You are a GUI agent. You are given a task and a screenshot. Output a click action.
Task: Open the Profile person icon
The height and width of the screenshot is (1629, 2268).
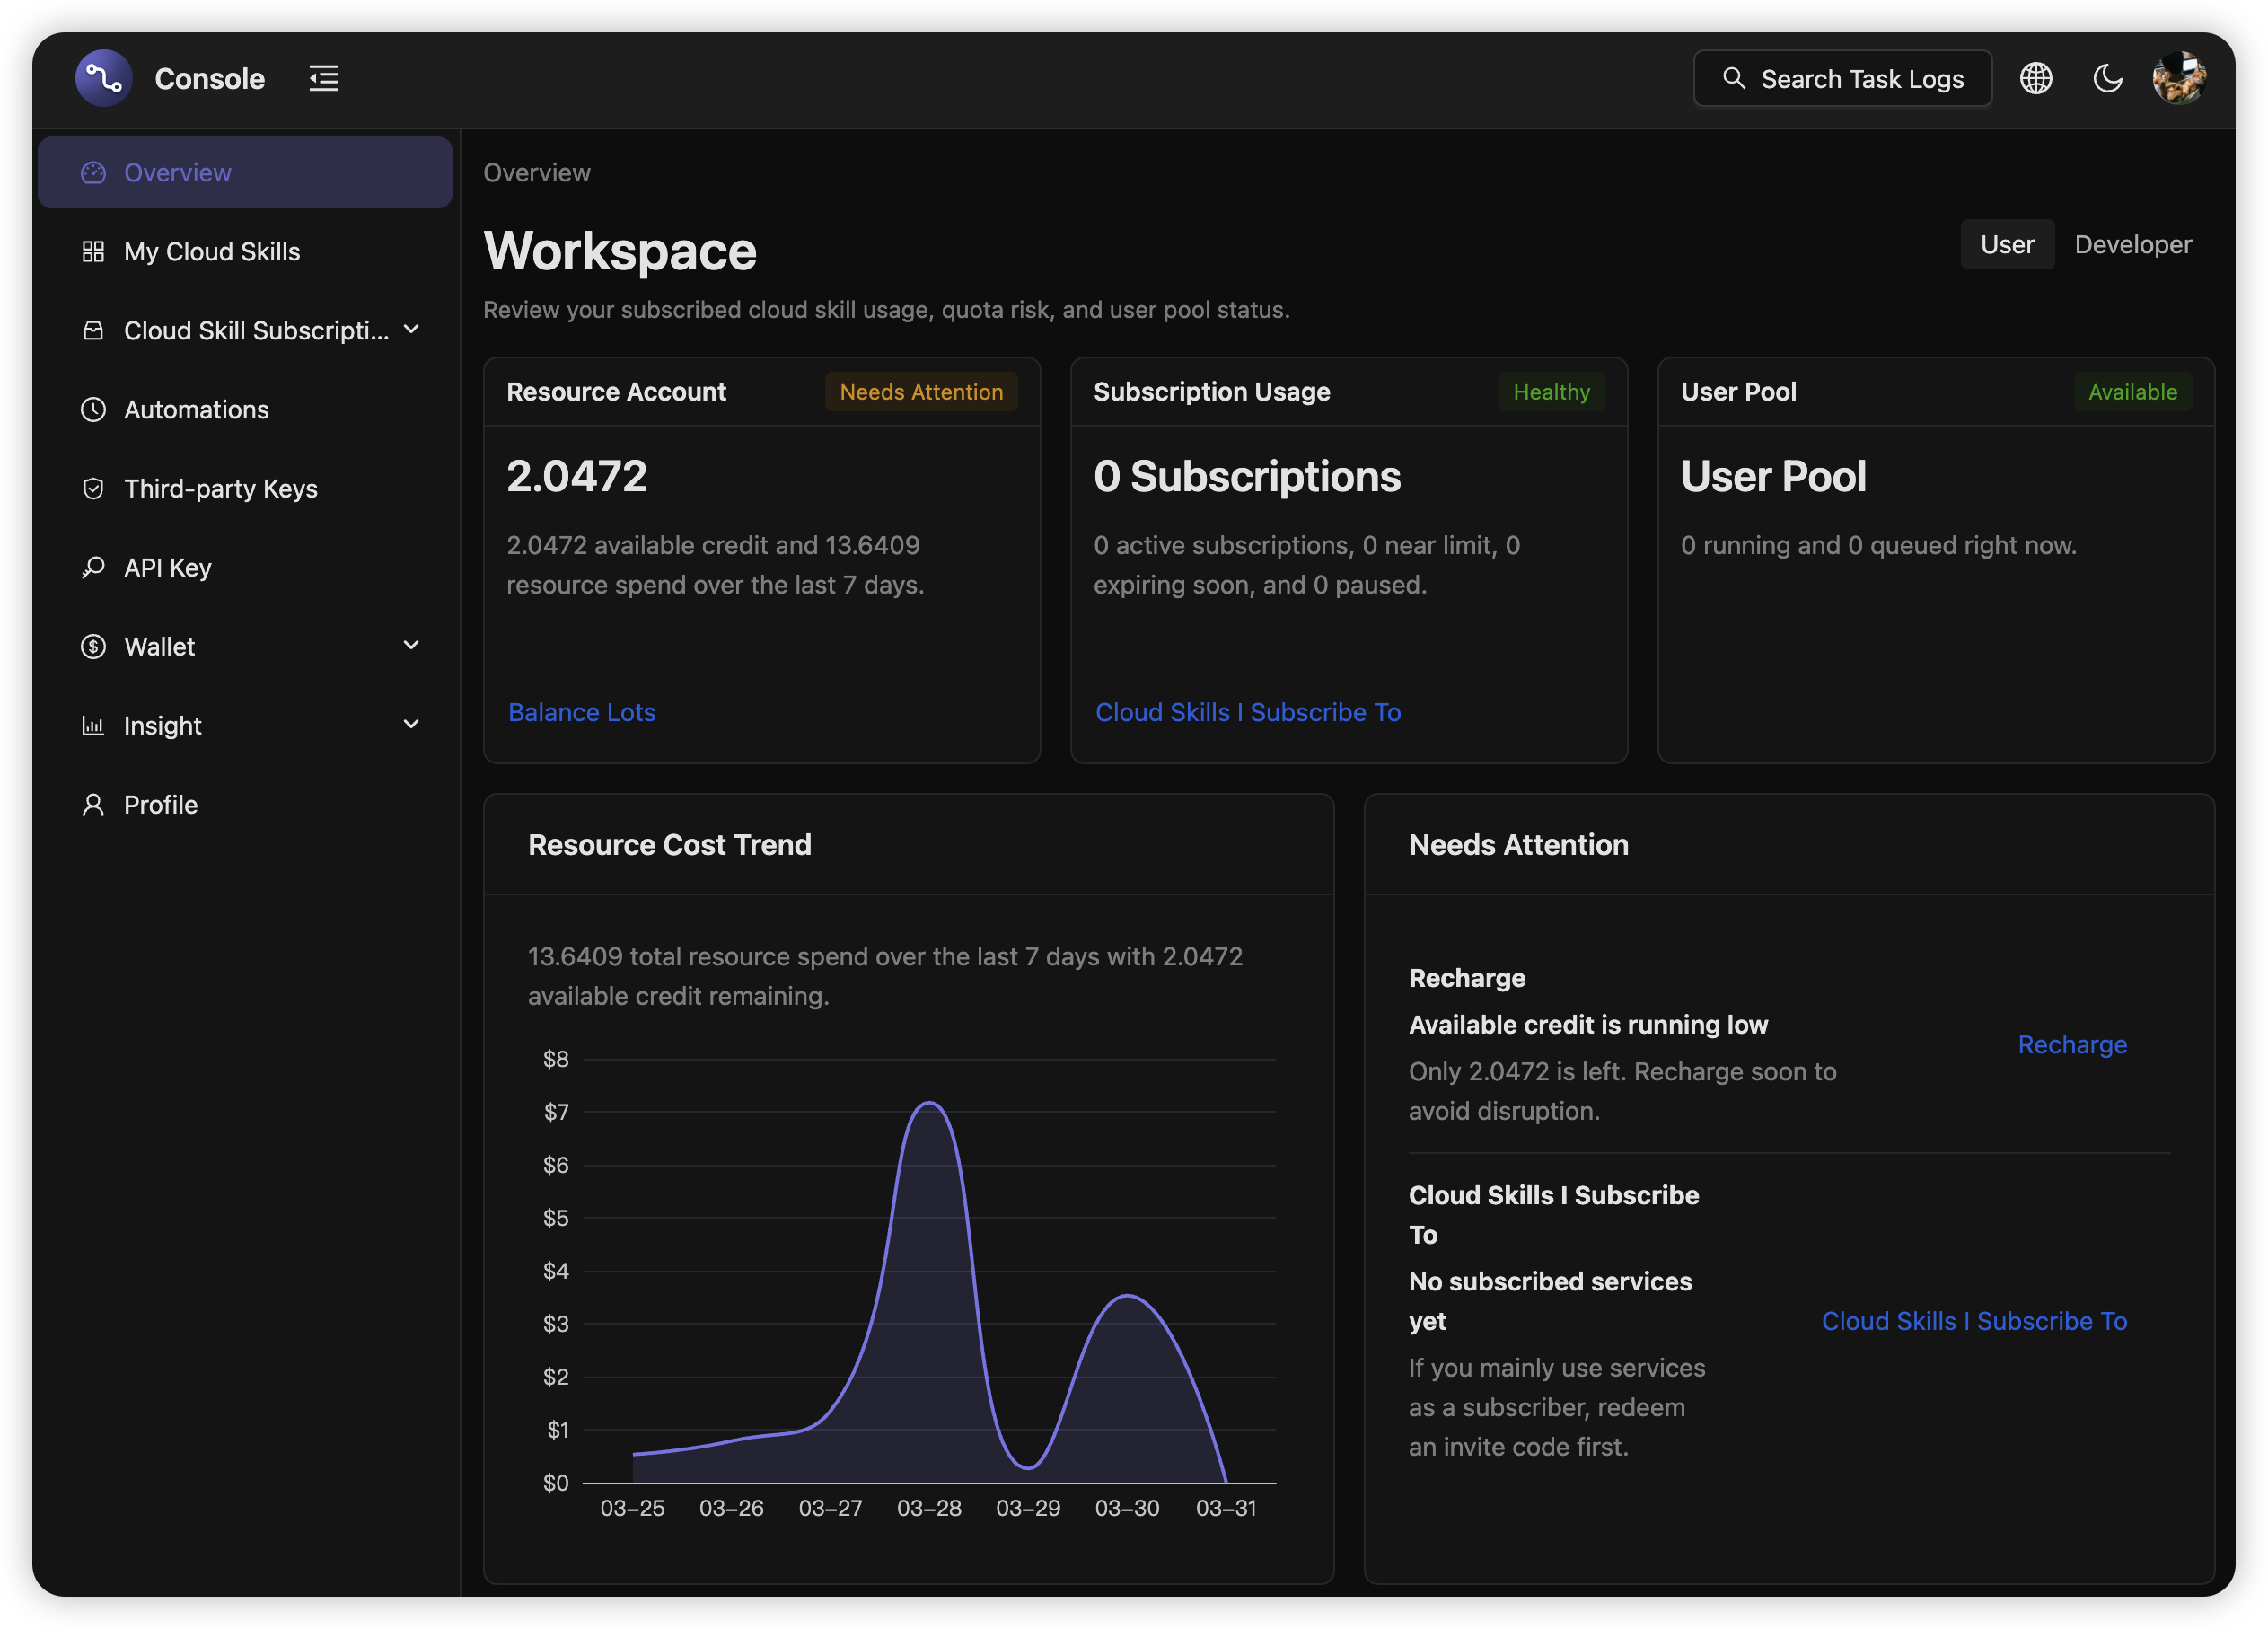click(93, 804)
